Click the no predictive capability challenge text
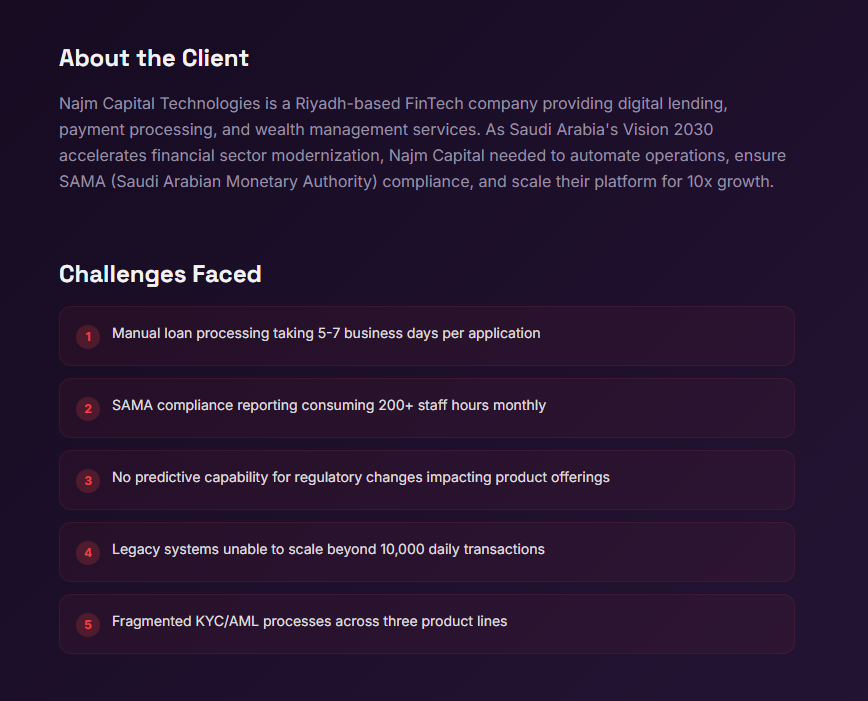 (360, 477)
